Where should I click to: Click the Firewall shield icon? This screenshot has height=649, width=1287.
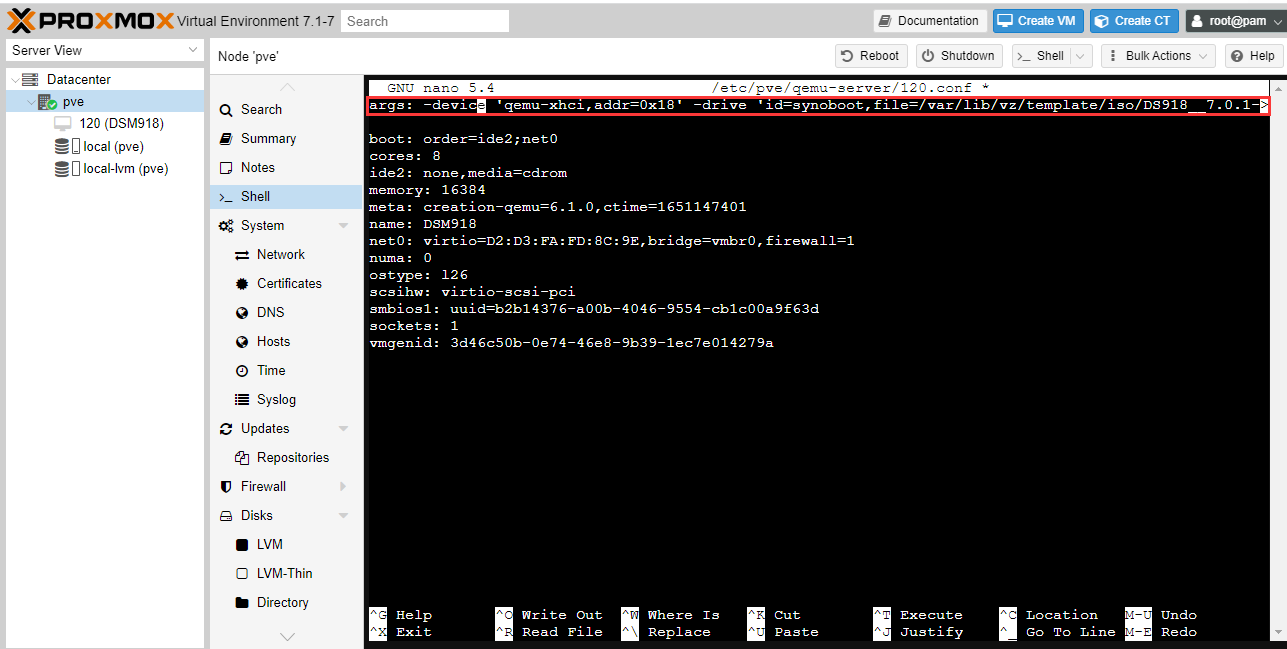pos(226,487)
